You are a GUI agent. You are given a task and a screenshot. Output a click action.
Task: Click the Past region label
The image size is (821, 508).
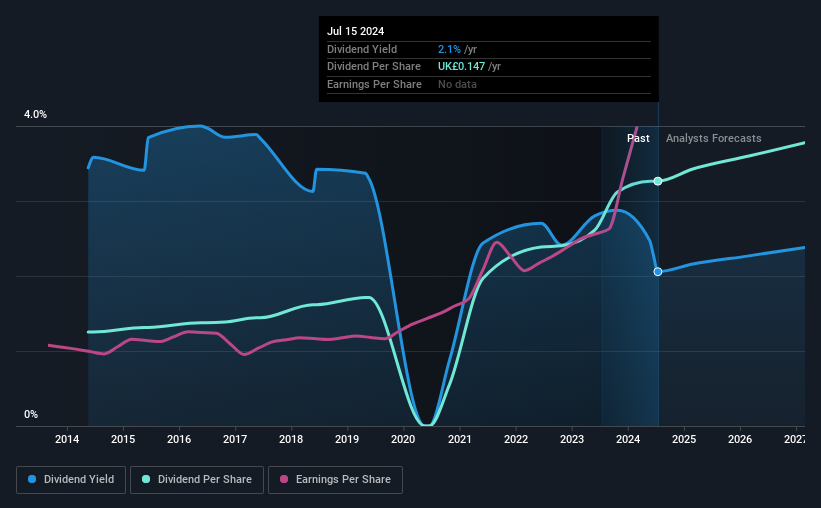(638, 138)
